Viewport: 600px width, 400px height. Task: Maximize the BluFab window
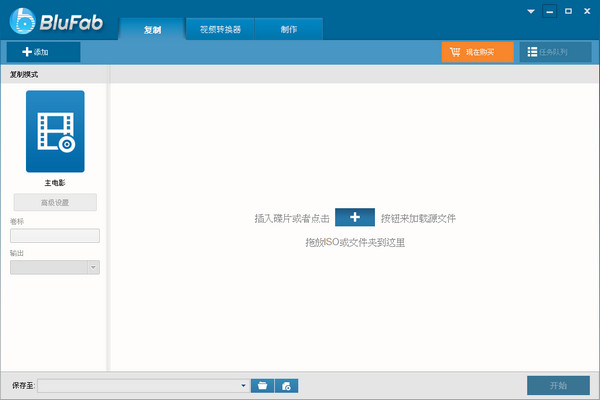coord(568,11)
